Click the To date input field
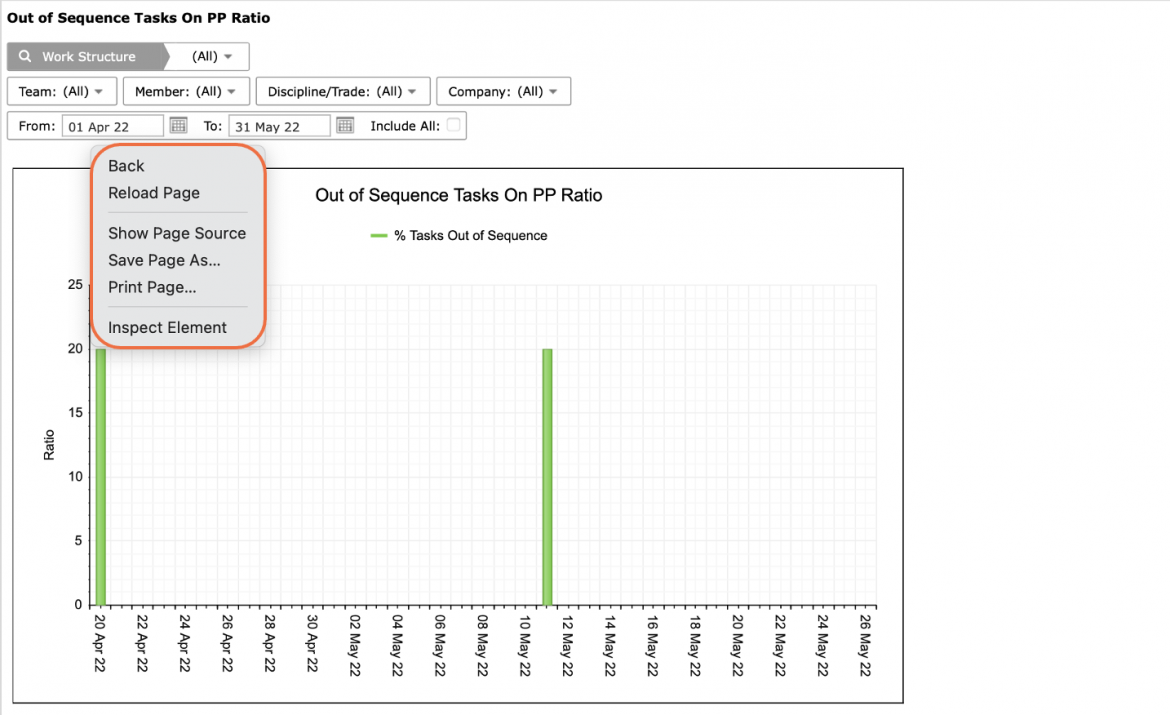Screen dimensions: 1170x715 (279, 126)
